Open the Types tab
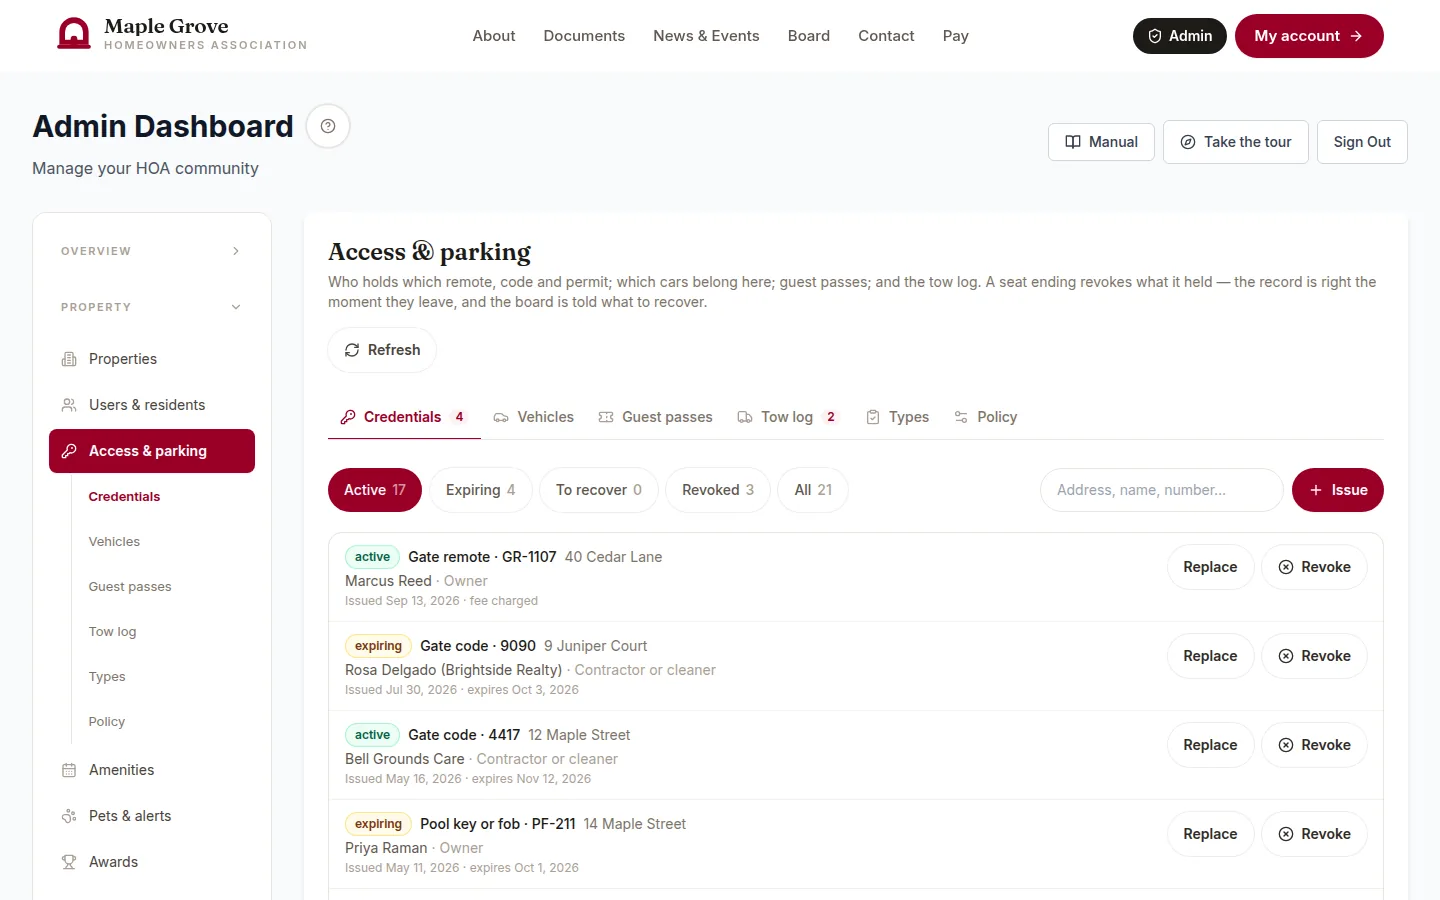Image resolution: width=1440 pixels, height=900 pixels. click(x=897, y=417)
